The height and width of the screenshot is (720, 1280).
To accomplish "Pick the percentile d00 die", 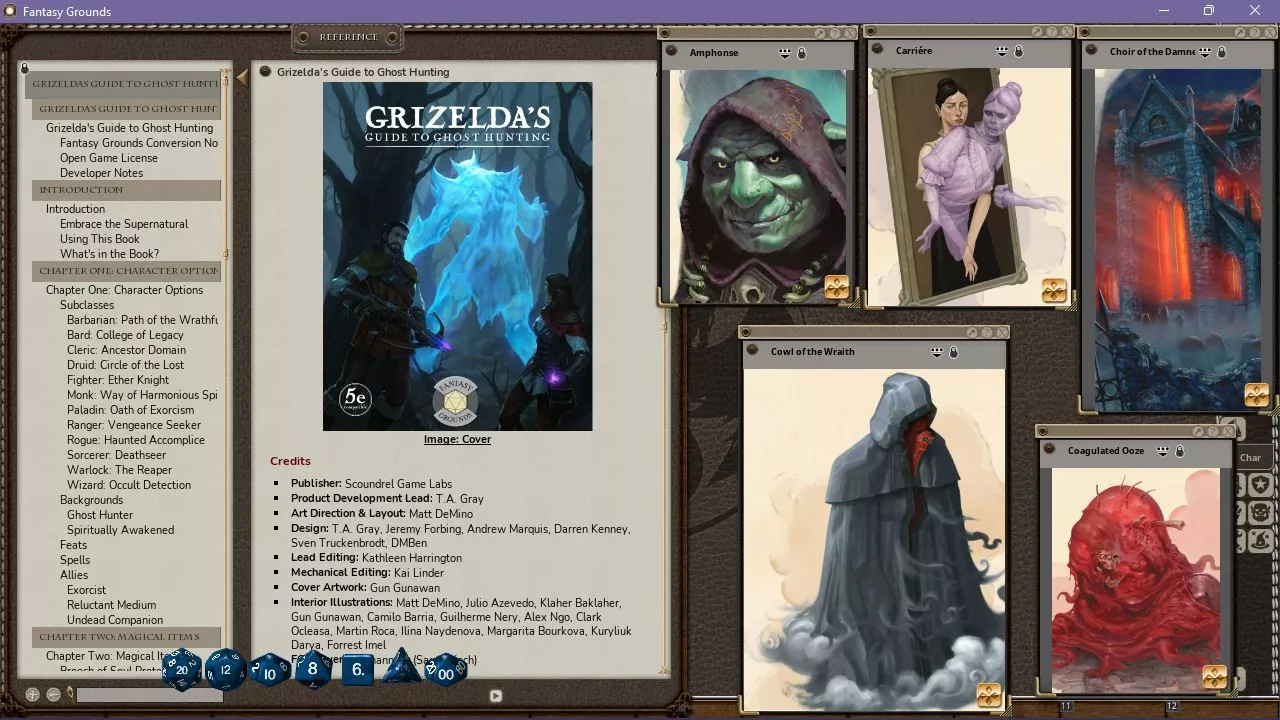I will coord(445,671).
